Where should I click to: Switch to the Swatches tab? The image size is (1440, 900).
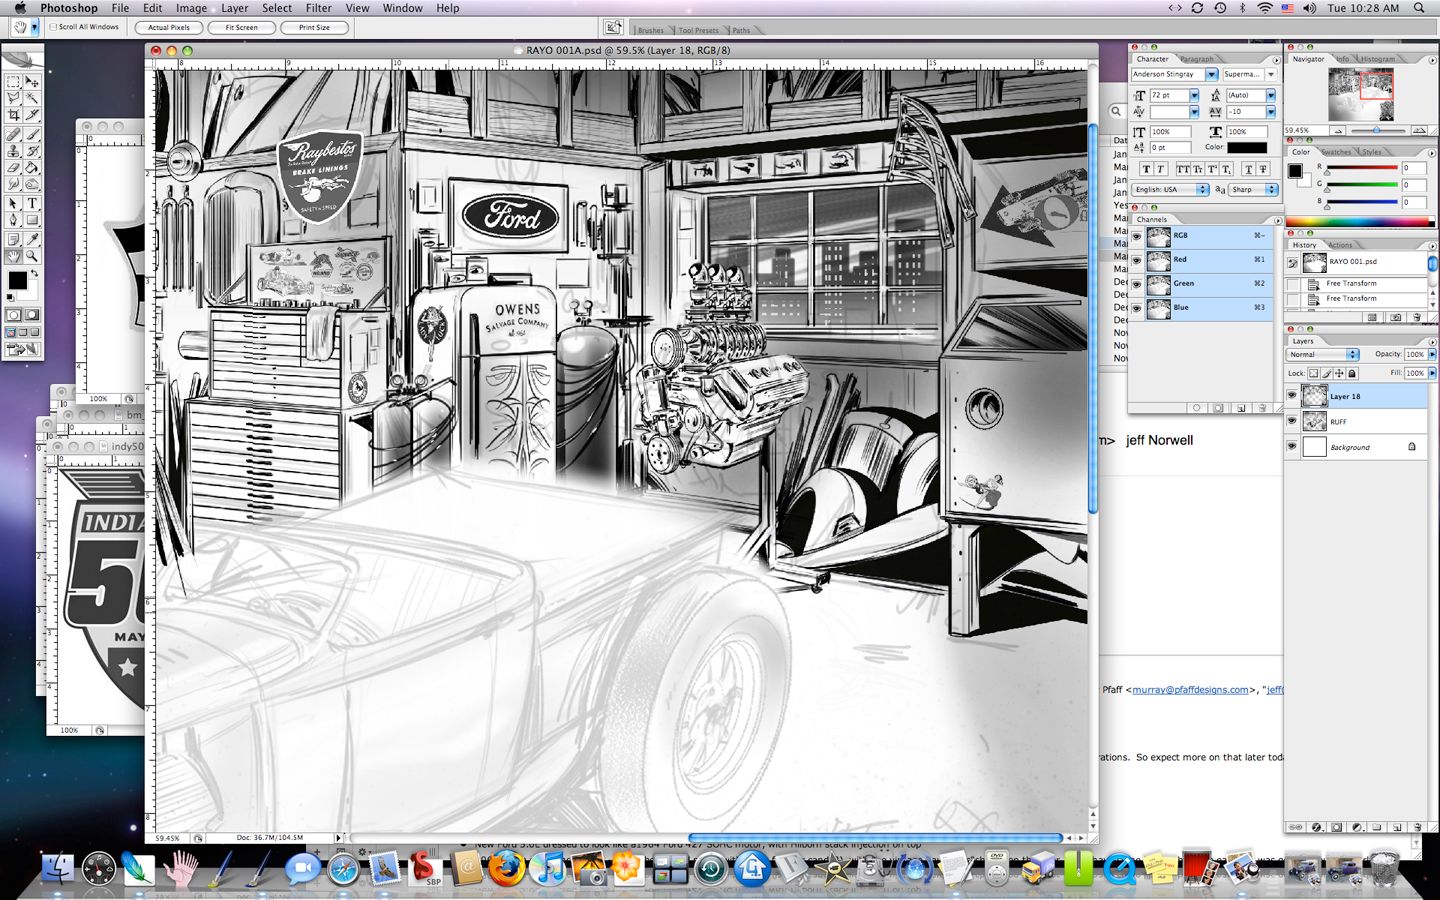pos(1337,152)
